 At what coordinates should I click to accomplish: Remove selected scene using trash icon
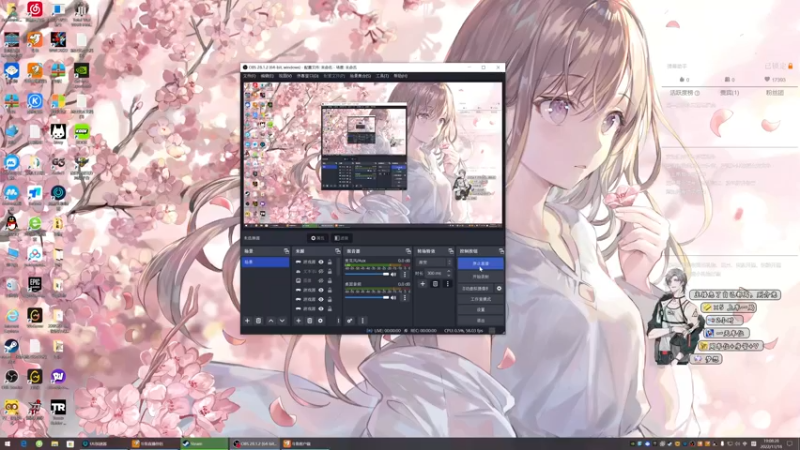click(x=259, y=321)
